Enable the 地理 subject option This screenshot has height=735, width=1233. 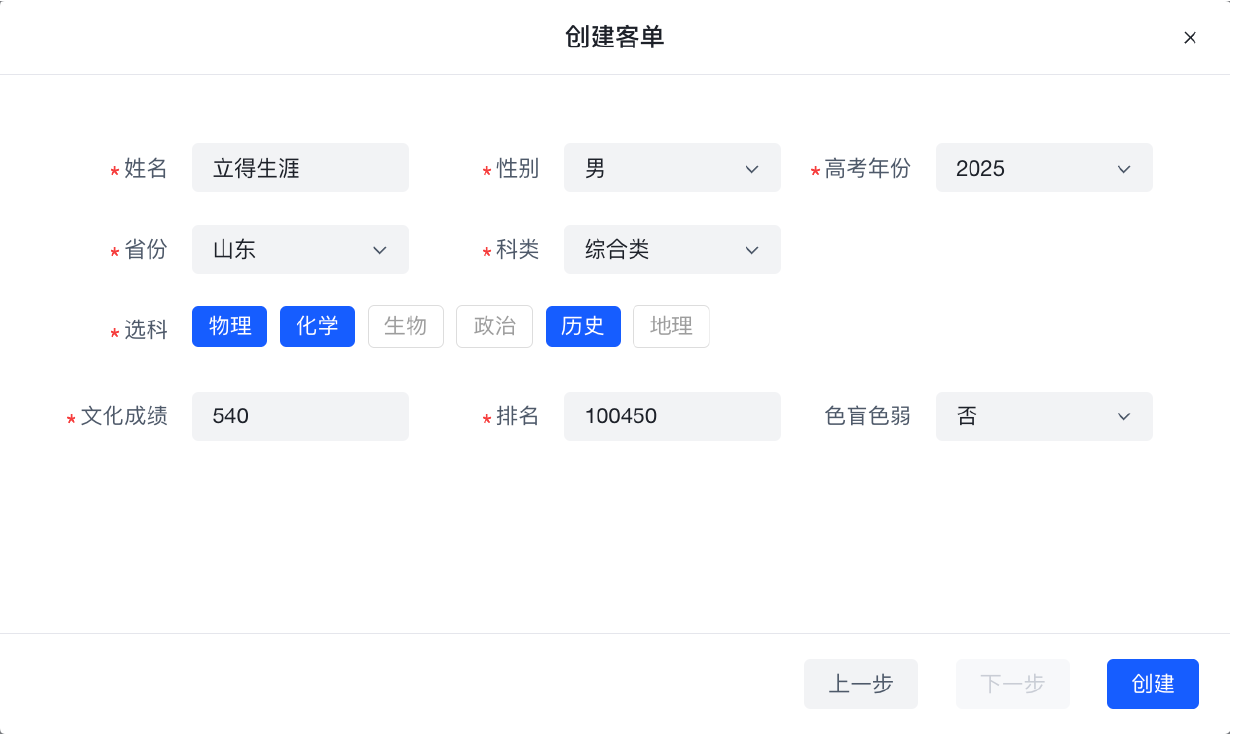tap(671, 326)
